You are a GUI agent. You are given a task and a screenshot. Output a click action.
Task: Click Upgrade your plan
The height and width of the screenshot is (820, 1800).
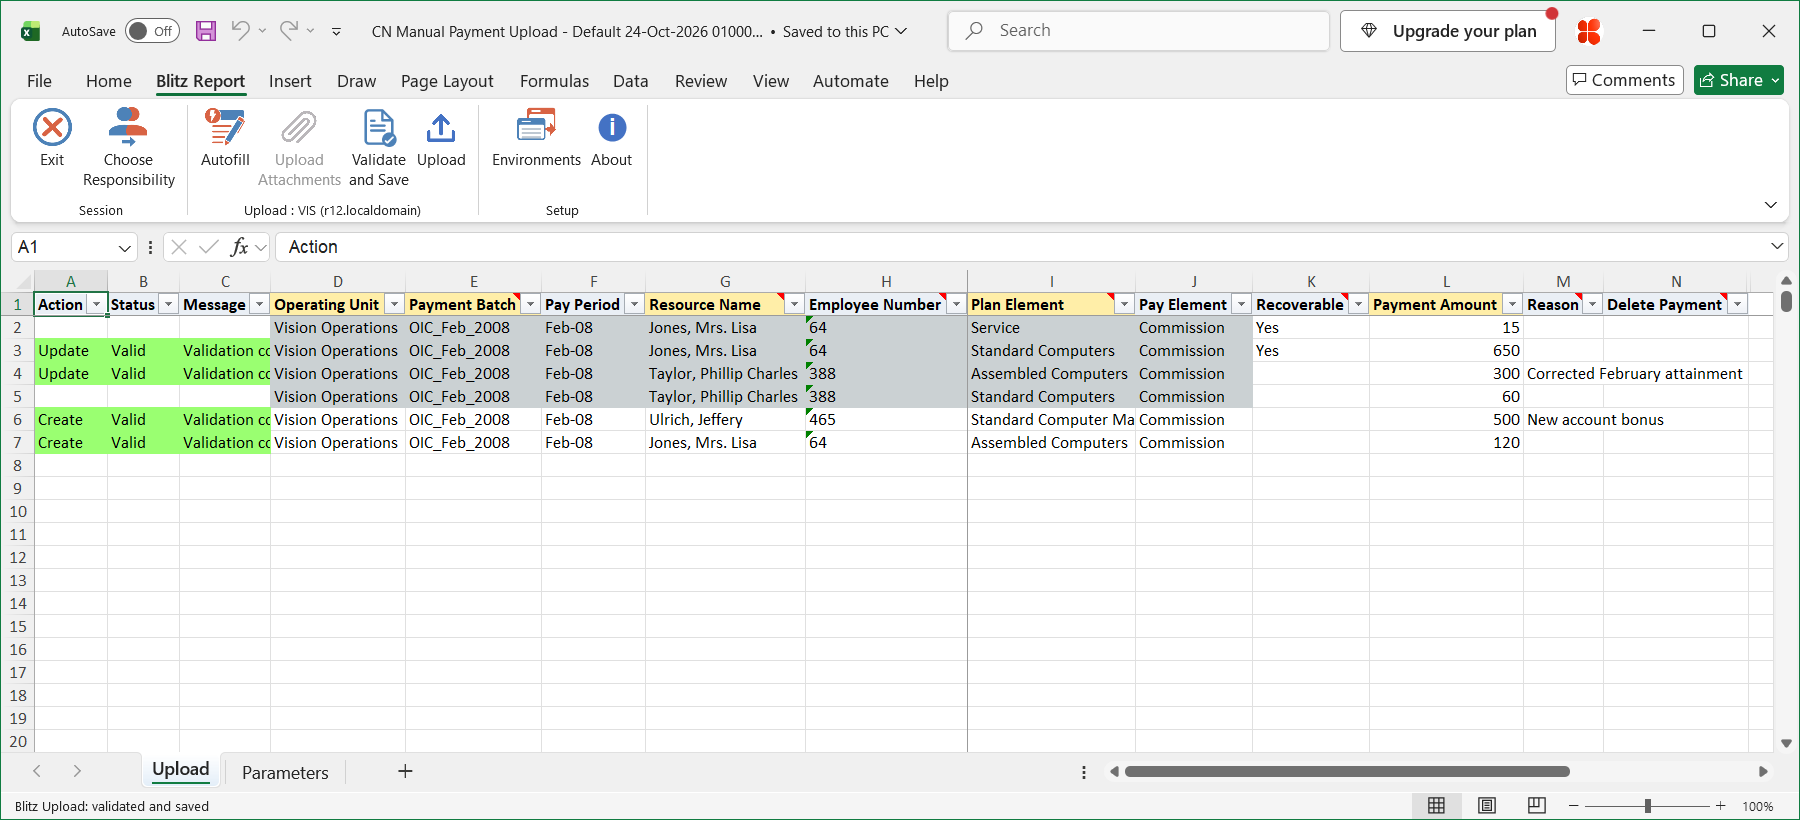pos(1448,31)
